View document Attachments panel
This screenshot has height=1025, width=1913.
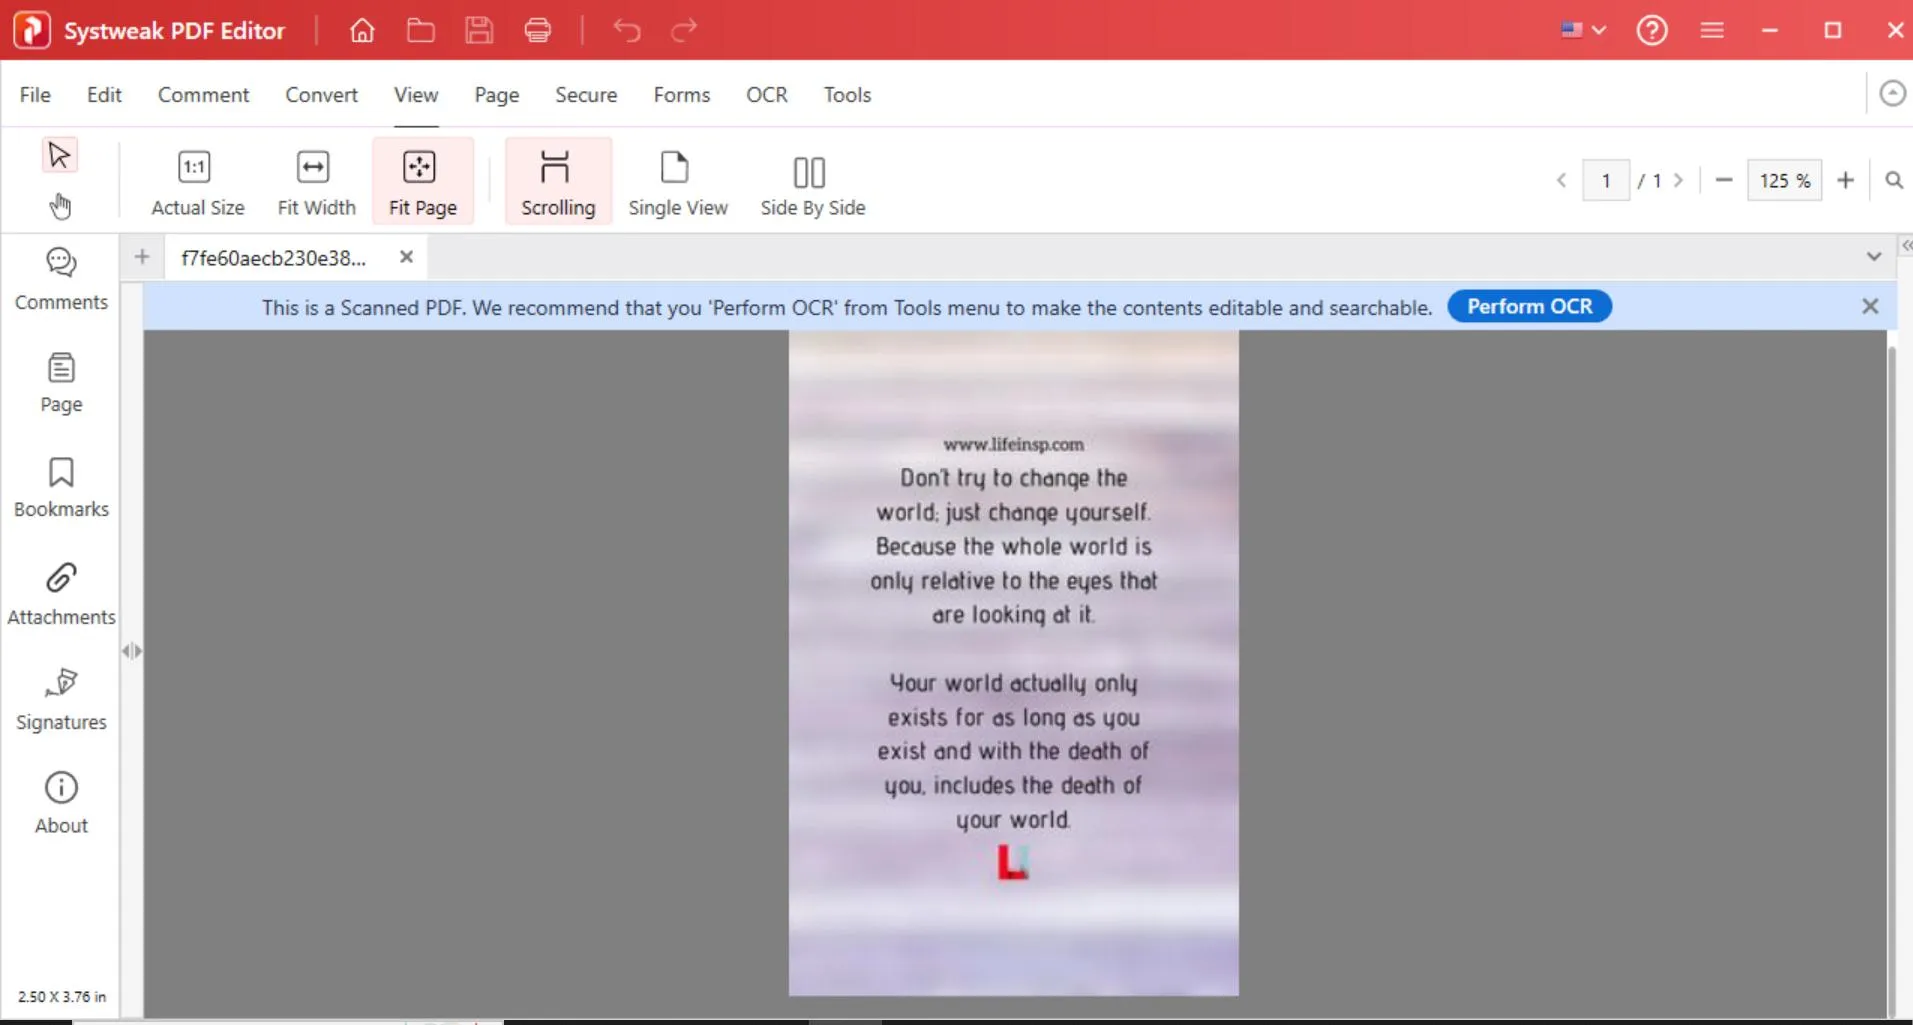point(60,593)
